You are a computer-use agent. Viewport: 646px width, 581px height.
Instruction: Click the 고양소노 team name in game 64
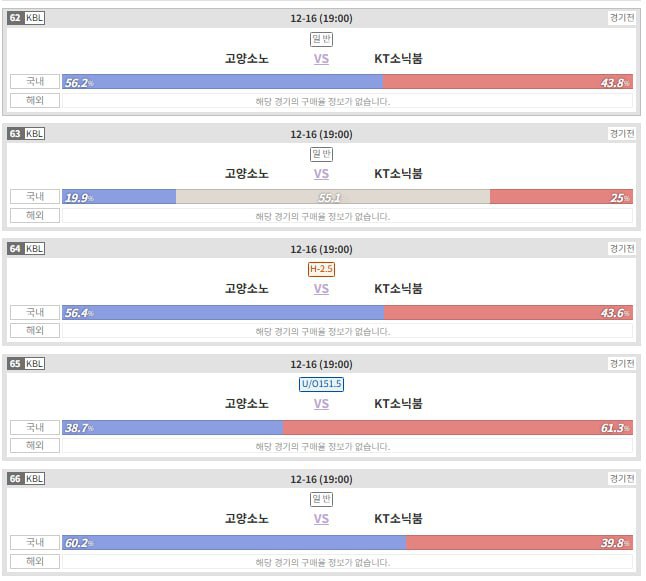(x=247, y=289)
